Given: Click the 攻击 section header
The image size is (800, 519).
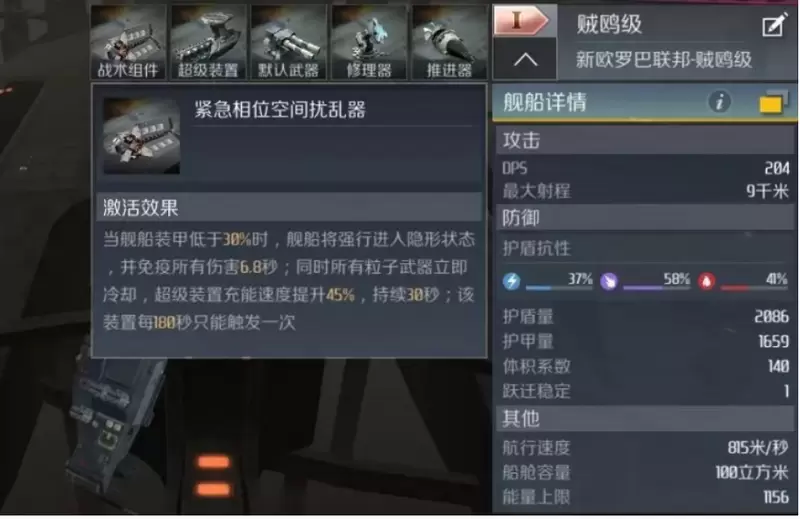Looking at the screenshot, I should click(x=646, y=140).
